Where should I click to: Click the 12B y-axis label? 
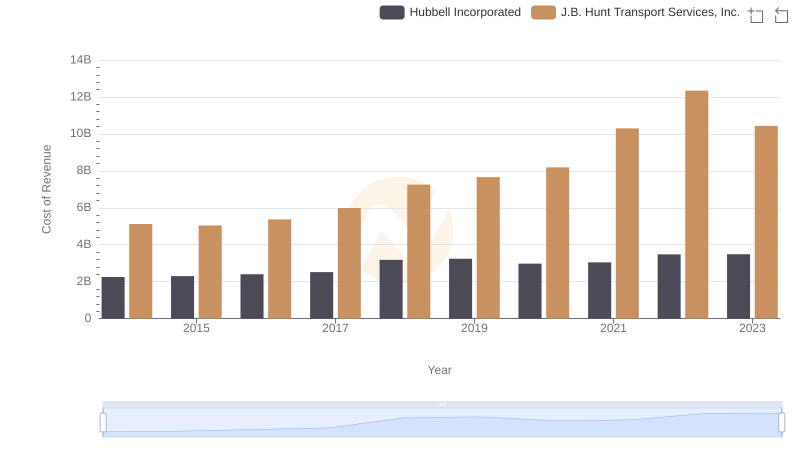pos(81,97)
